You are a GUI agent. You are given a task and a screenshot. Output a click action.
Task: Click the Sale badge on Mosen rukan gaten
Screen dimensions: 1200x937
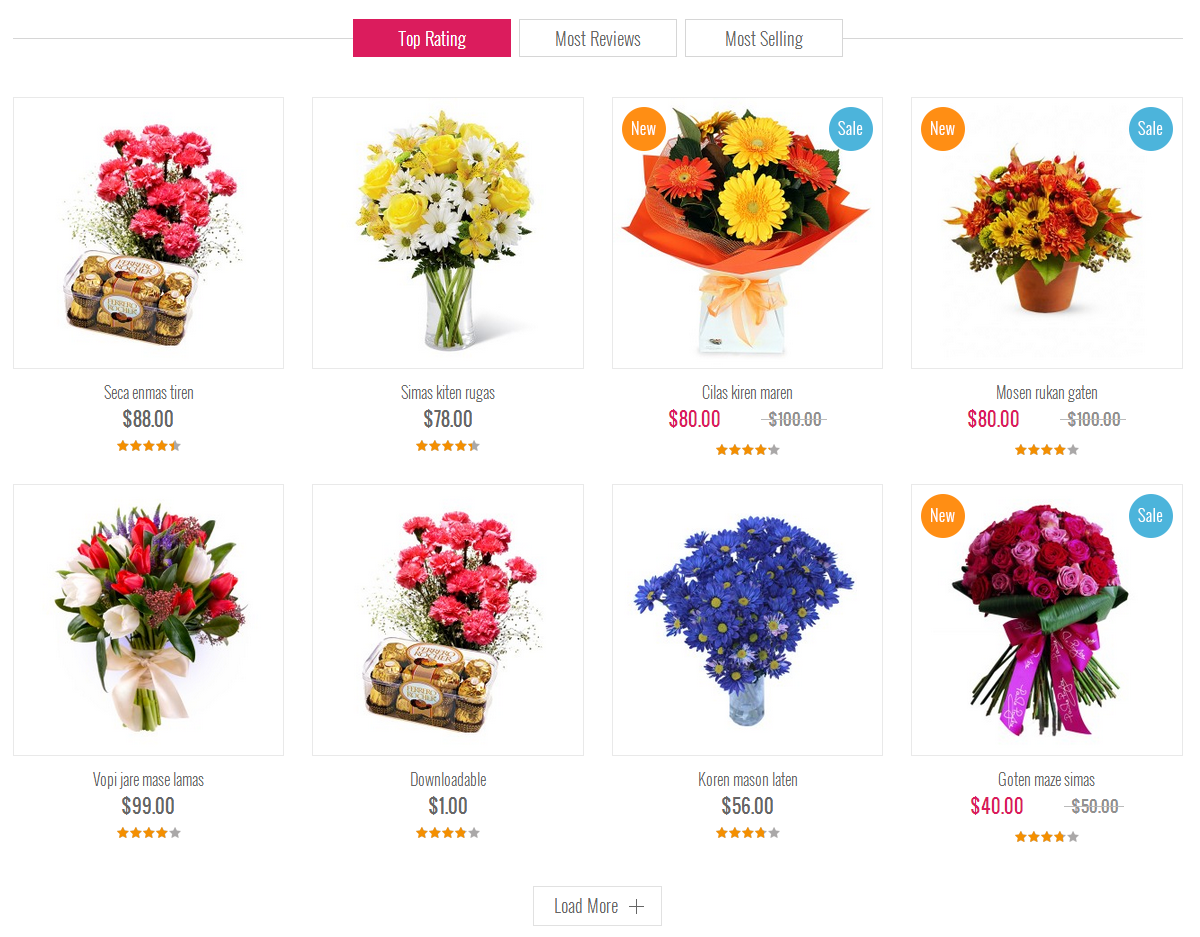[1151, 129]
